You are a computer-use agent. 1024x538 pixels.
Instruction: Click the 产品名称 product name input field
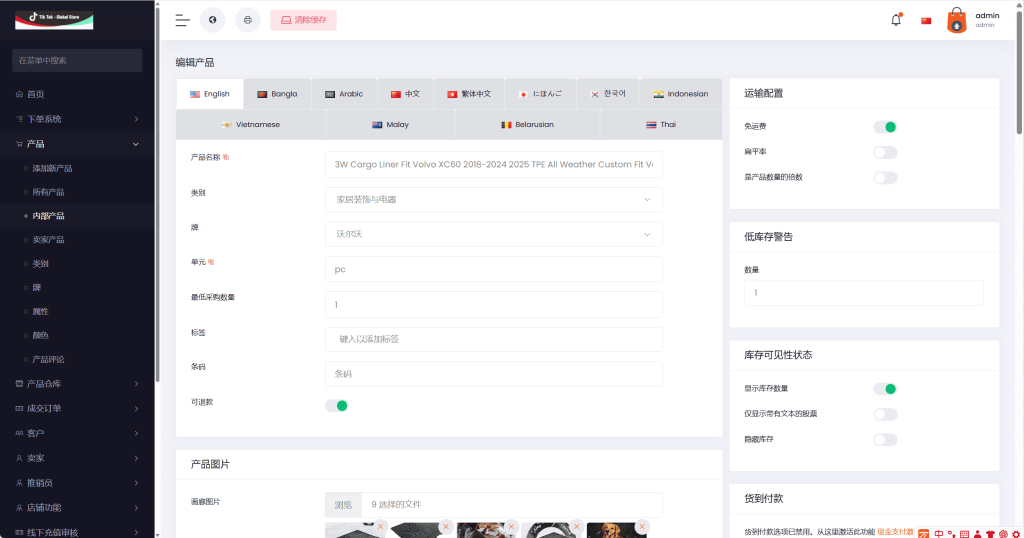coord(494,165)
